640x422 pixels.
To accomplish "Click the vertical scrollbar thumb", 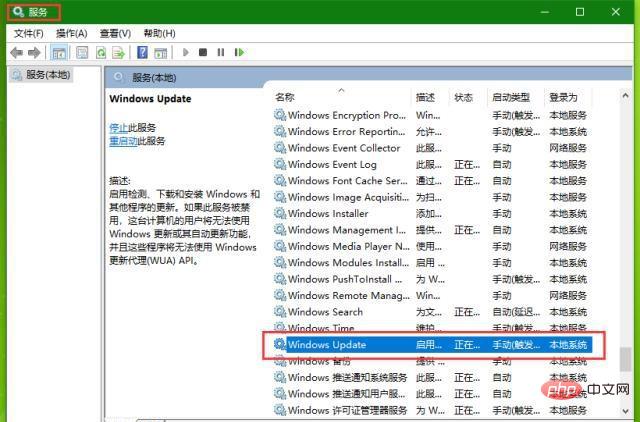I will pyautogui.click(x=625, y=359).
